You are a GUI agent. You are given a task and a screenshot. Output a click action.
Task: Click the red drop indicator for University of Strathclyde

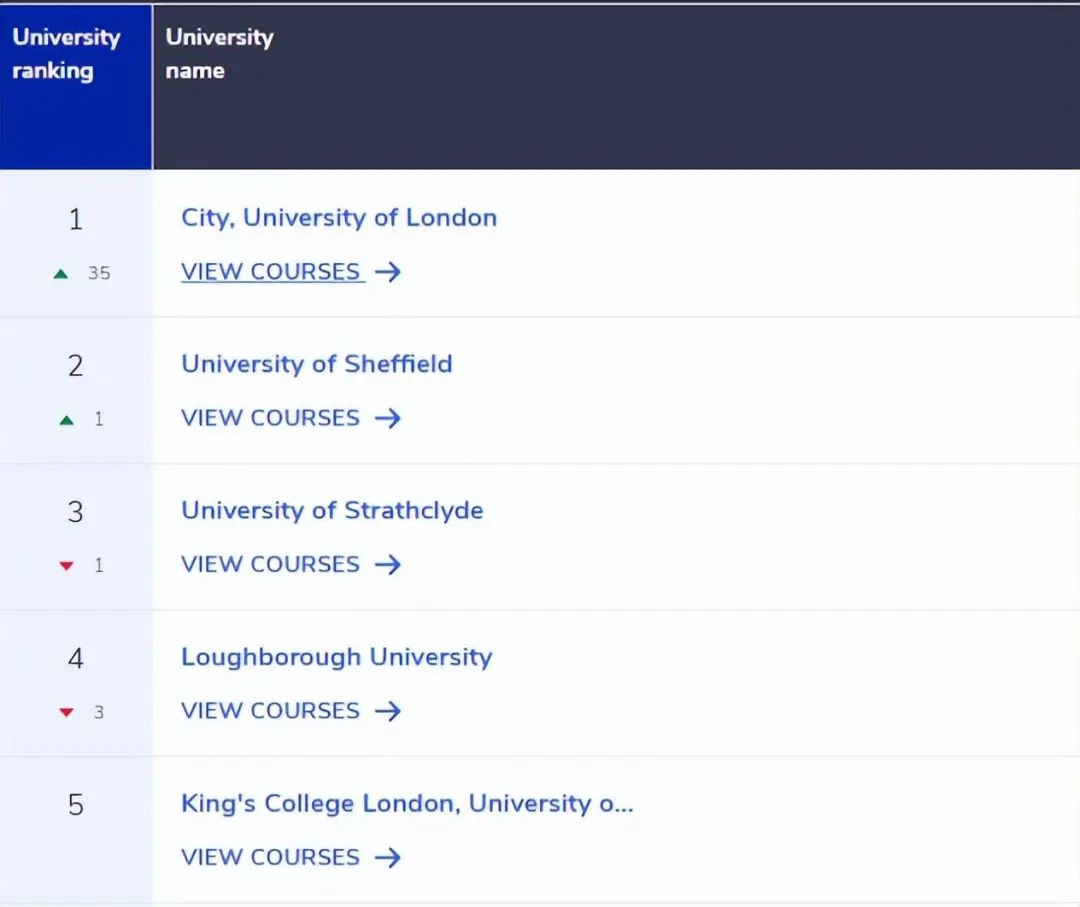point(65,565)
